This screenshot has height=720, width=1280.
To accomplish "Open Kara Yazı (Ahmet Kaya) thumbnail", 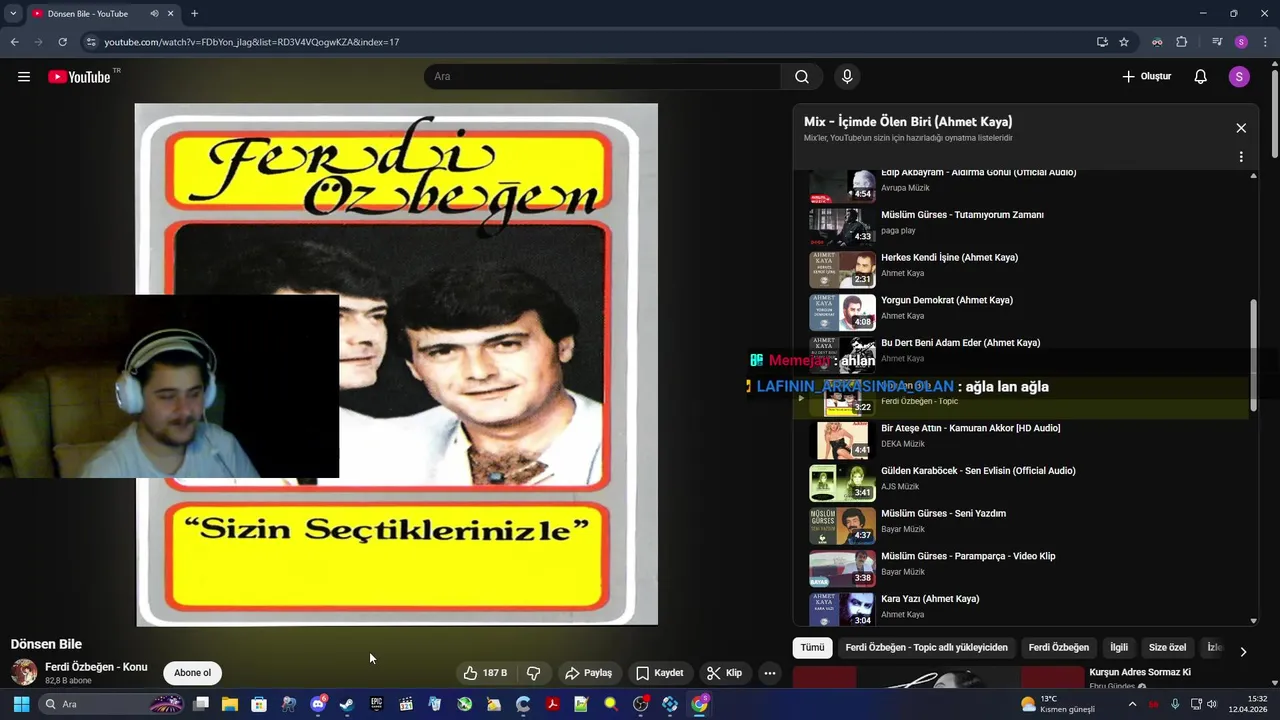I will (x=842, y=610).
